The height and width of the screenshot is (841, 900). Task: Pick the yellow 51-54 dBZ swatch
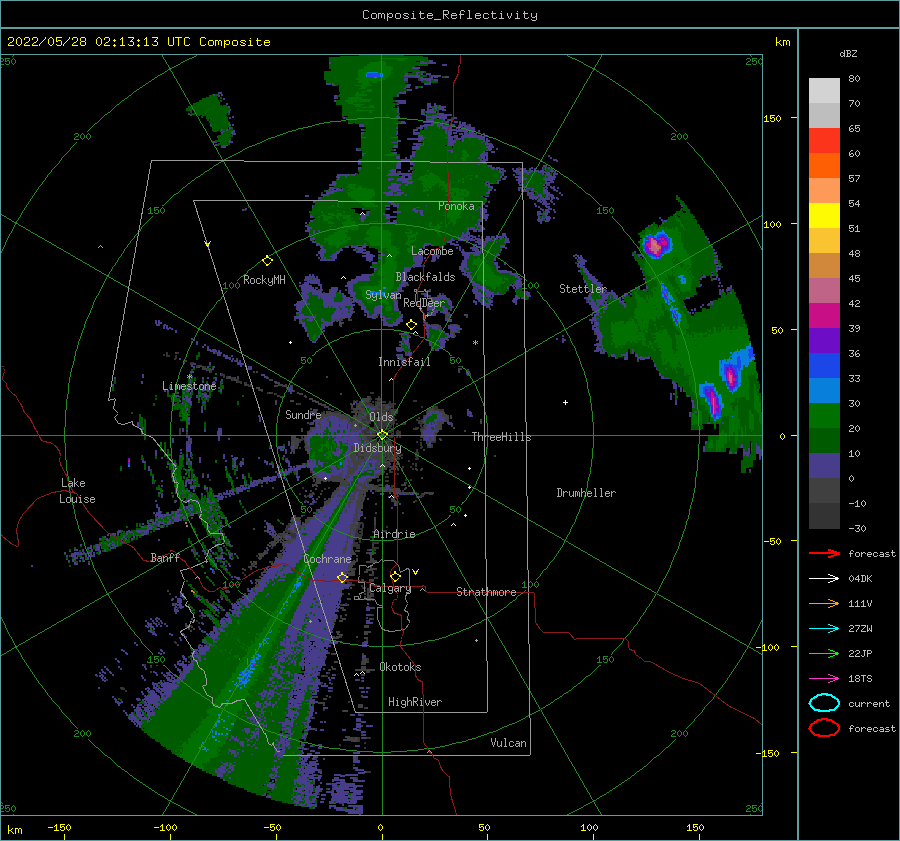(x=824, y=215)
